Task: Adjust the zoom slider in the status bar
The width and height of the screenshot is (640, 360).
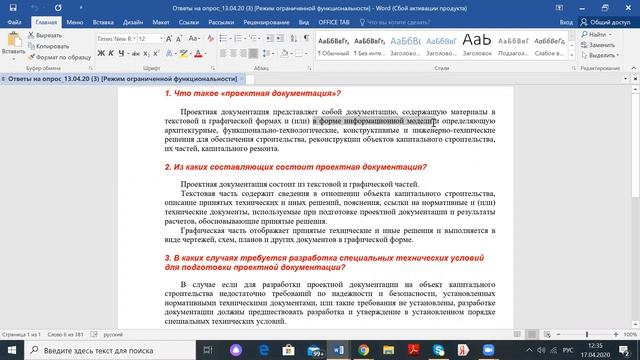Action: tap(587, 334)
